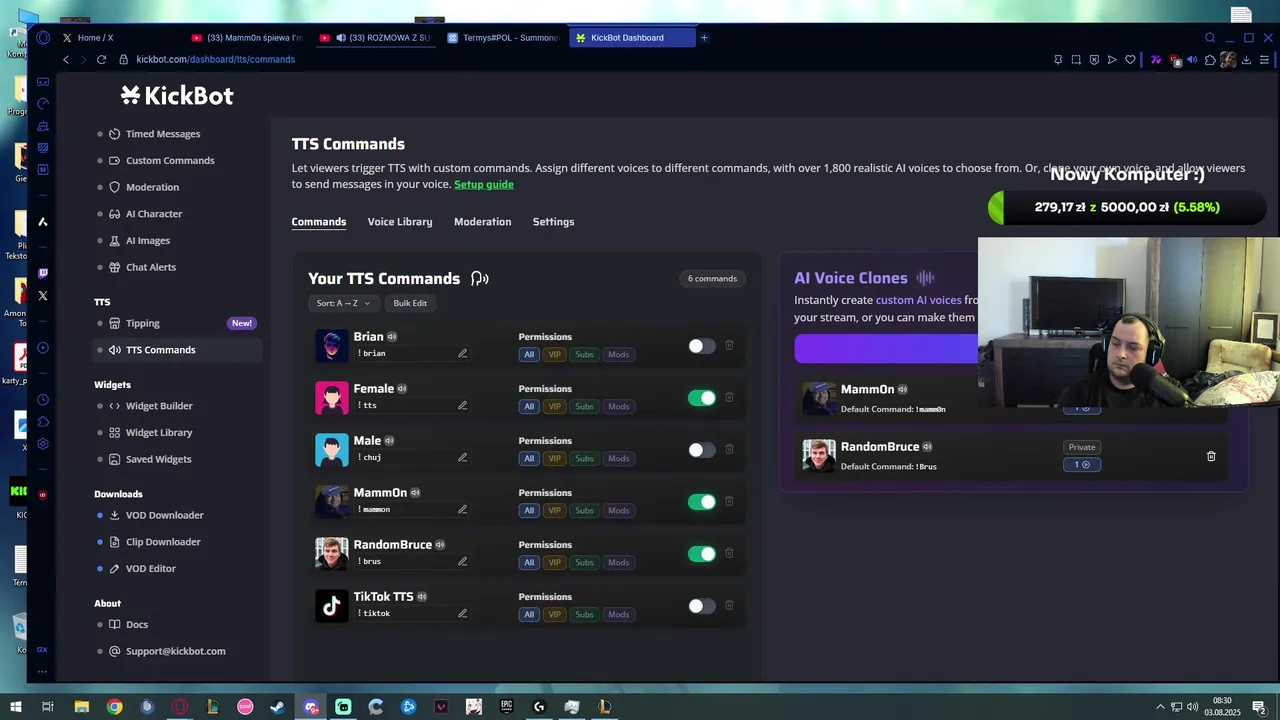Image resolution: width=1280 pixels, height=720 pixels.
Task: Click the edit pencil for MammOn command
Action: click(462, 509)
